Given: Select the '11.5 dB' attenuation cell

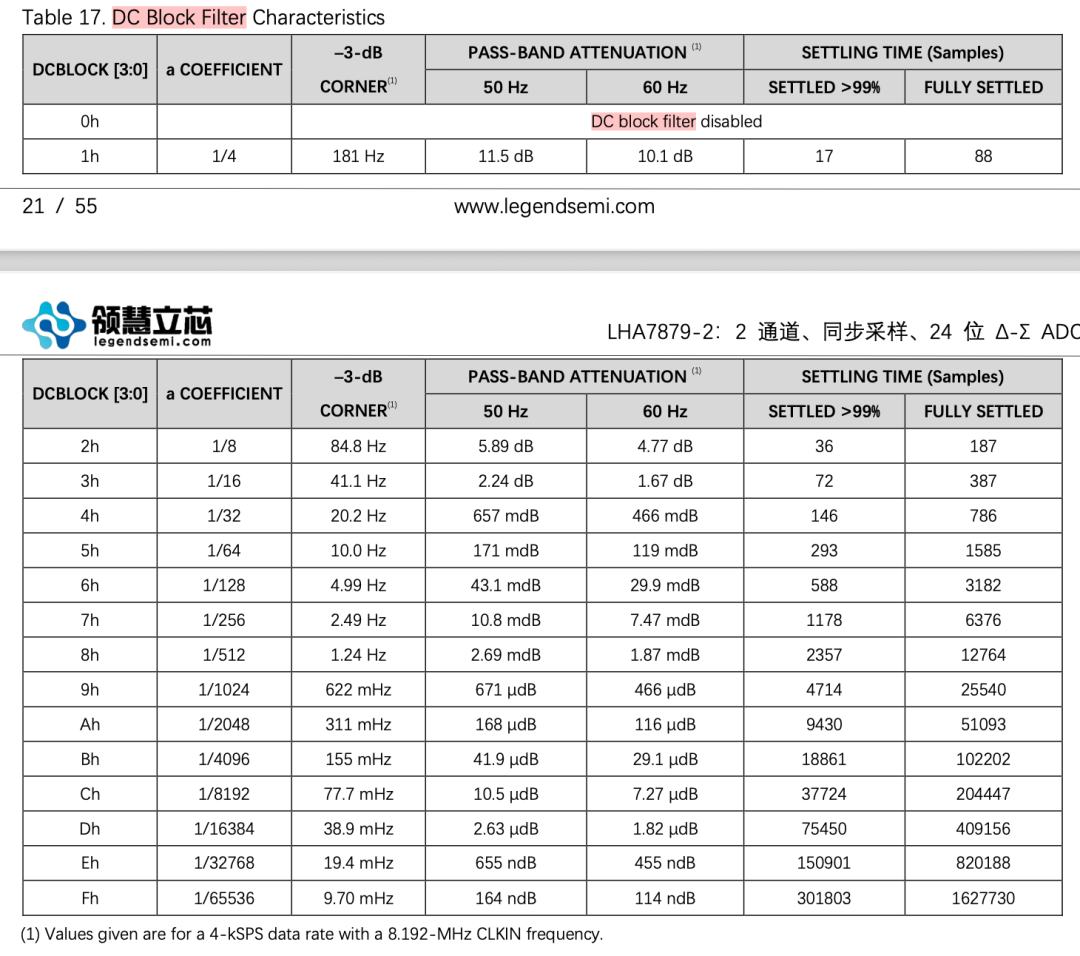Looking at the screenshot, I should click(506, 156).
